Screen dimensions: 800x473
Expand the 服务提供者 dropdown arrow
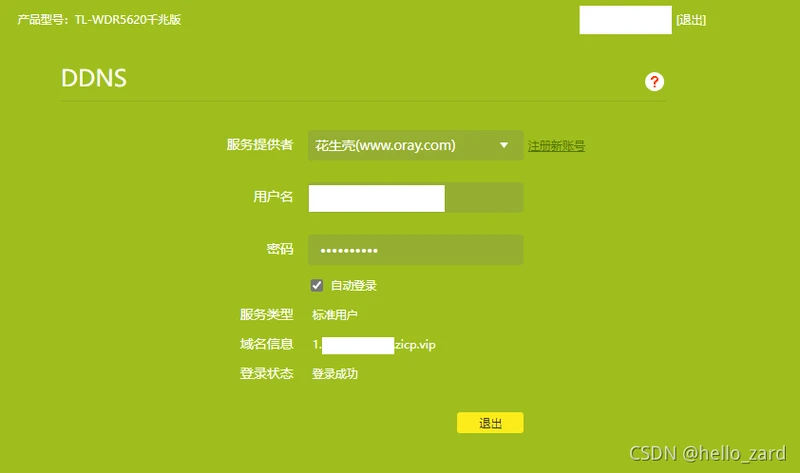504,145
